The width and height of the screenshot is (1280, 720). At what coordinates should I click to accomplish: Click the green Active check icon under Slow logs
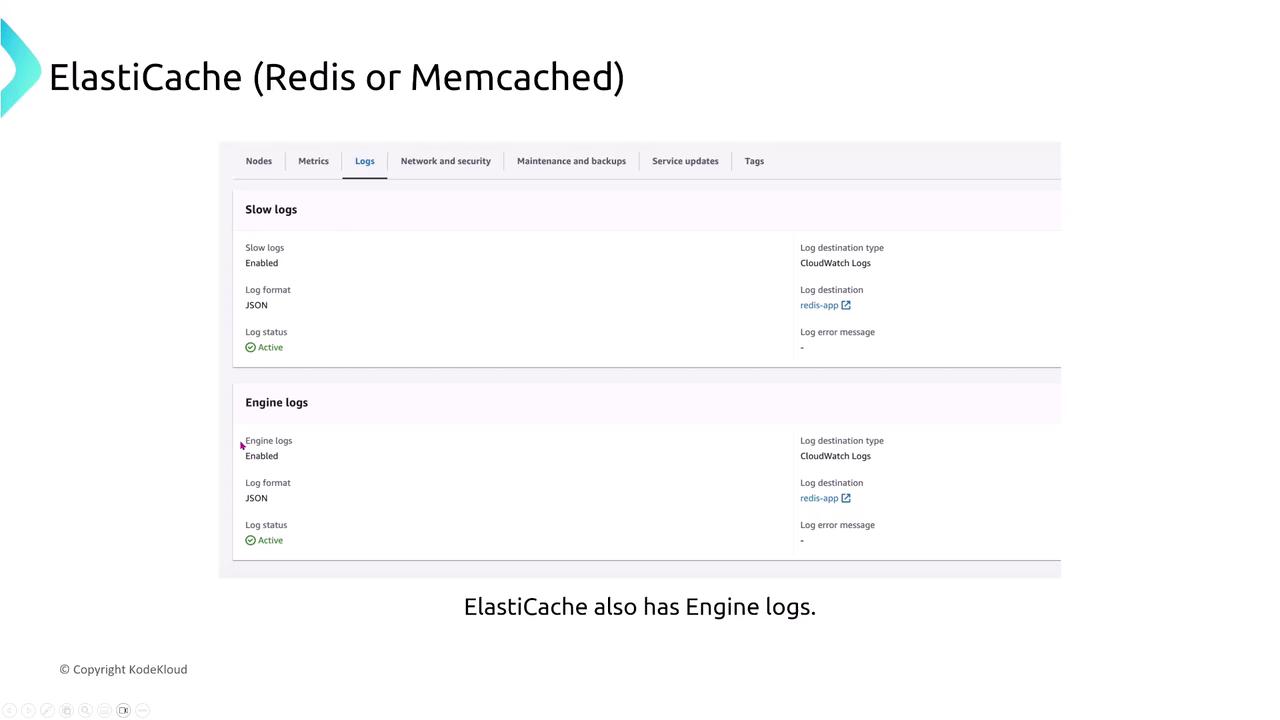[x=250, y=347]
